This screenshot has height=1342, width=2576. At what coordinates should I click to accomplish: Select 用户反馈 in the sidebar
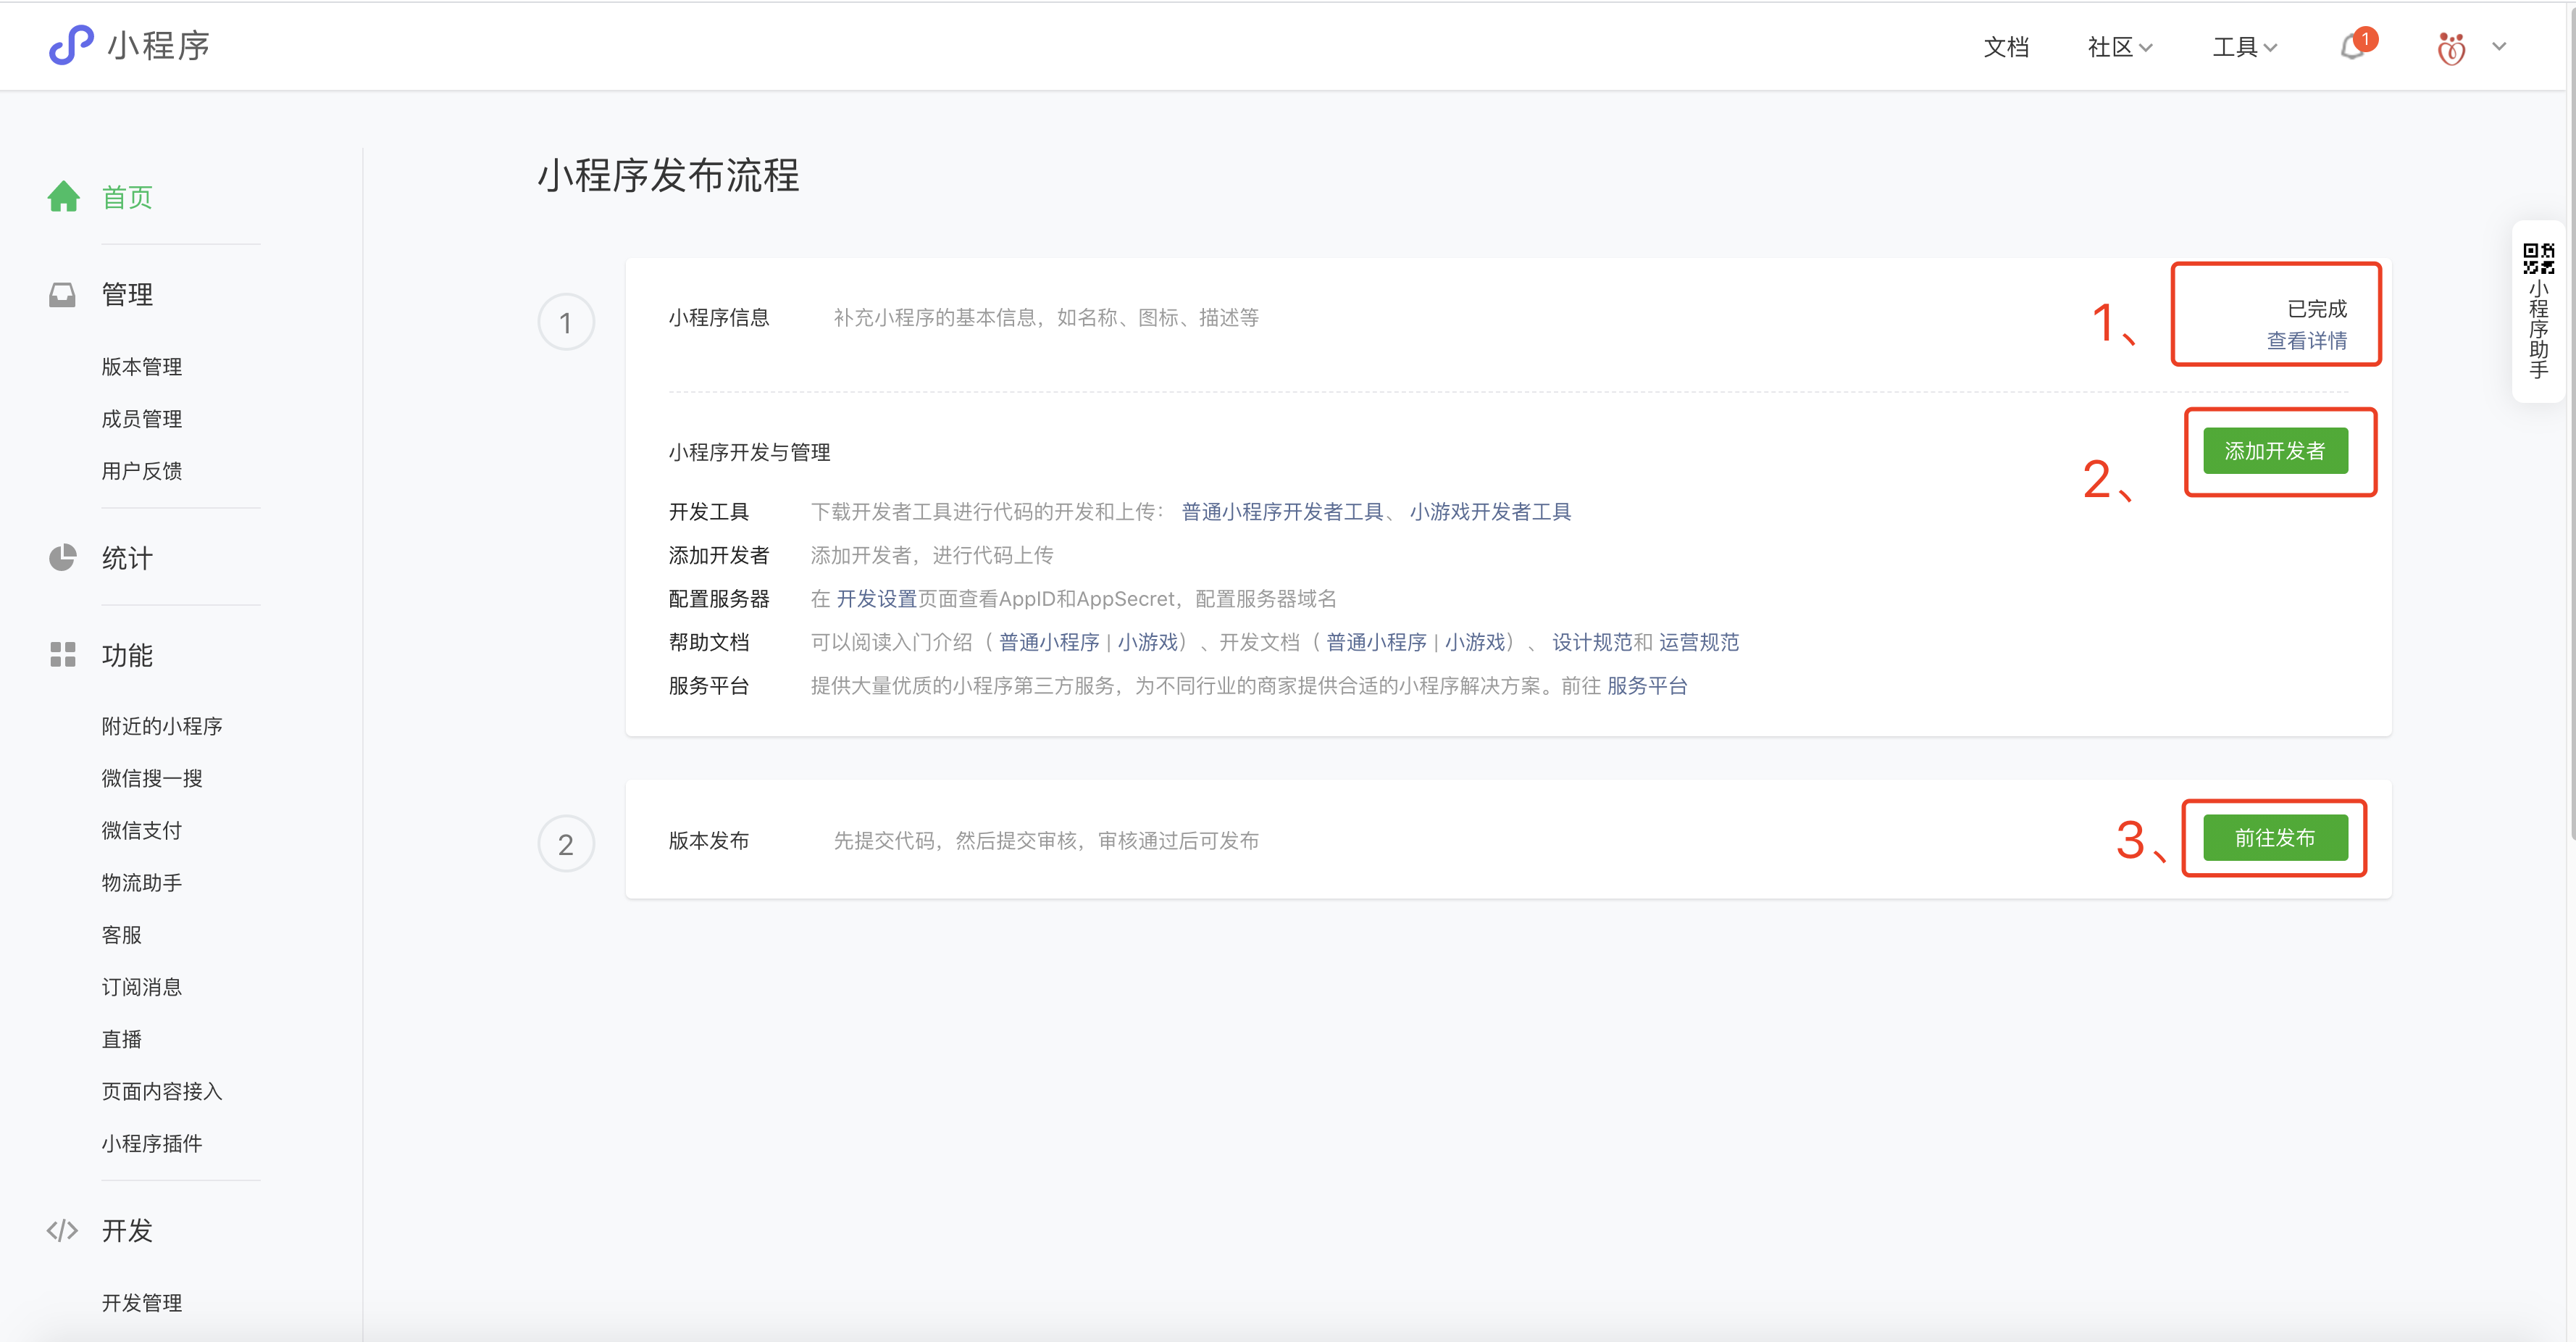(x=141, y=471)
